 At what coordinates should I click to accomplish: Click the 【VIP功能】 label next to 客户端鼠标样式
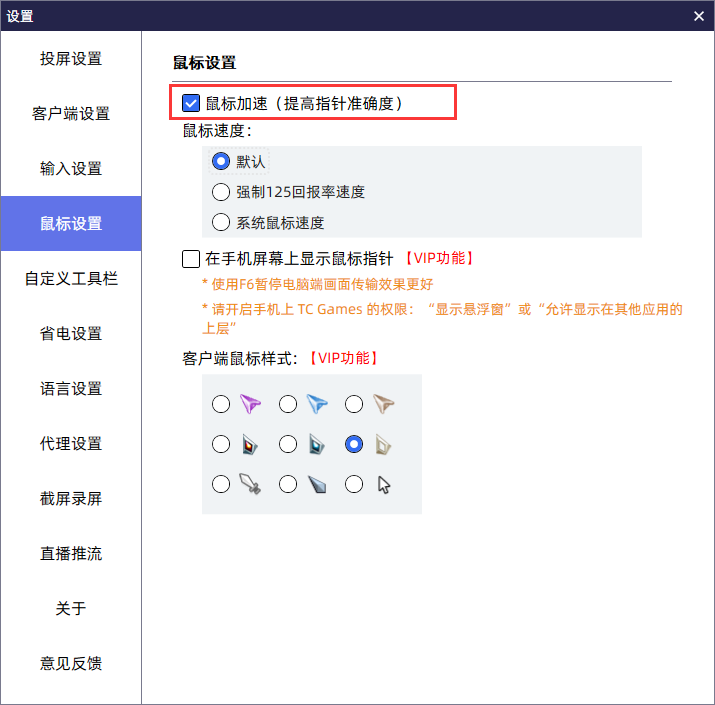pyautogui.click(x=344, y=358)
